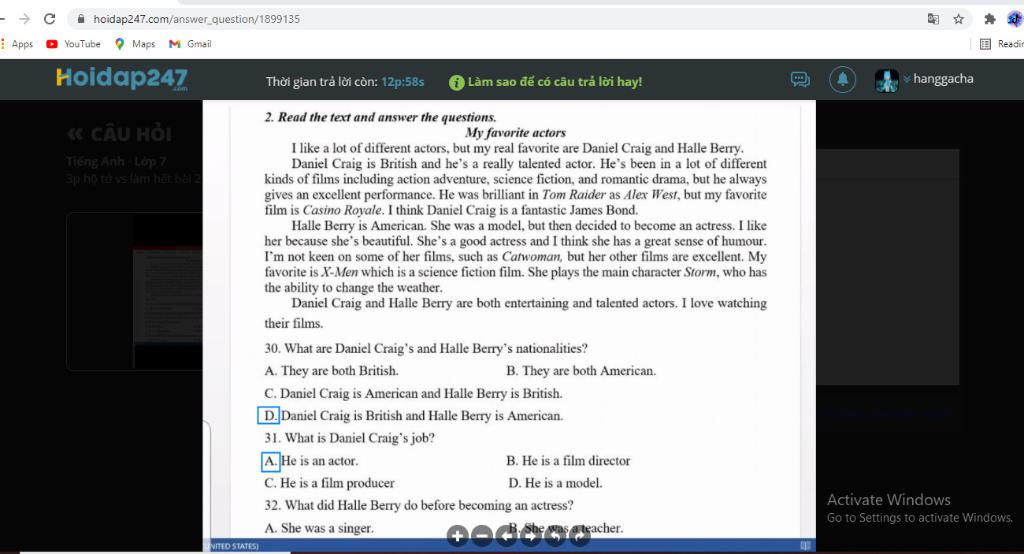Open the YouTube bookmark
The height and width of the screenshot is (554, 1024).
coord(73,44)
